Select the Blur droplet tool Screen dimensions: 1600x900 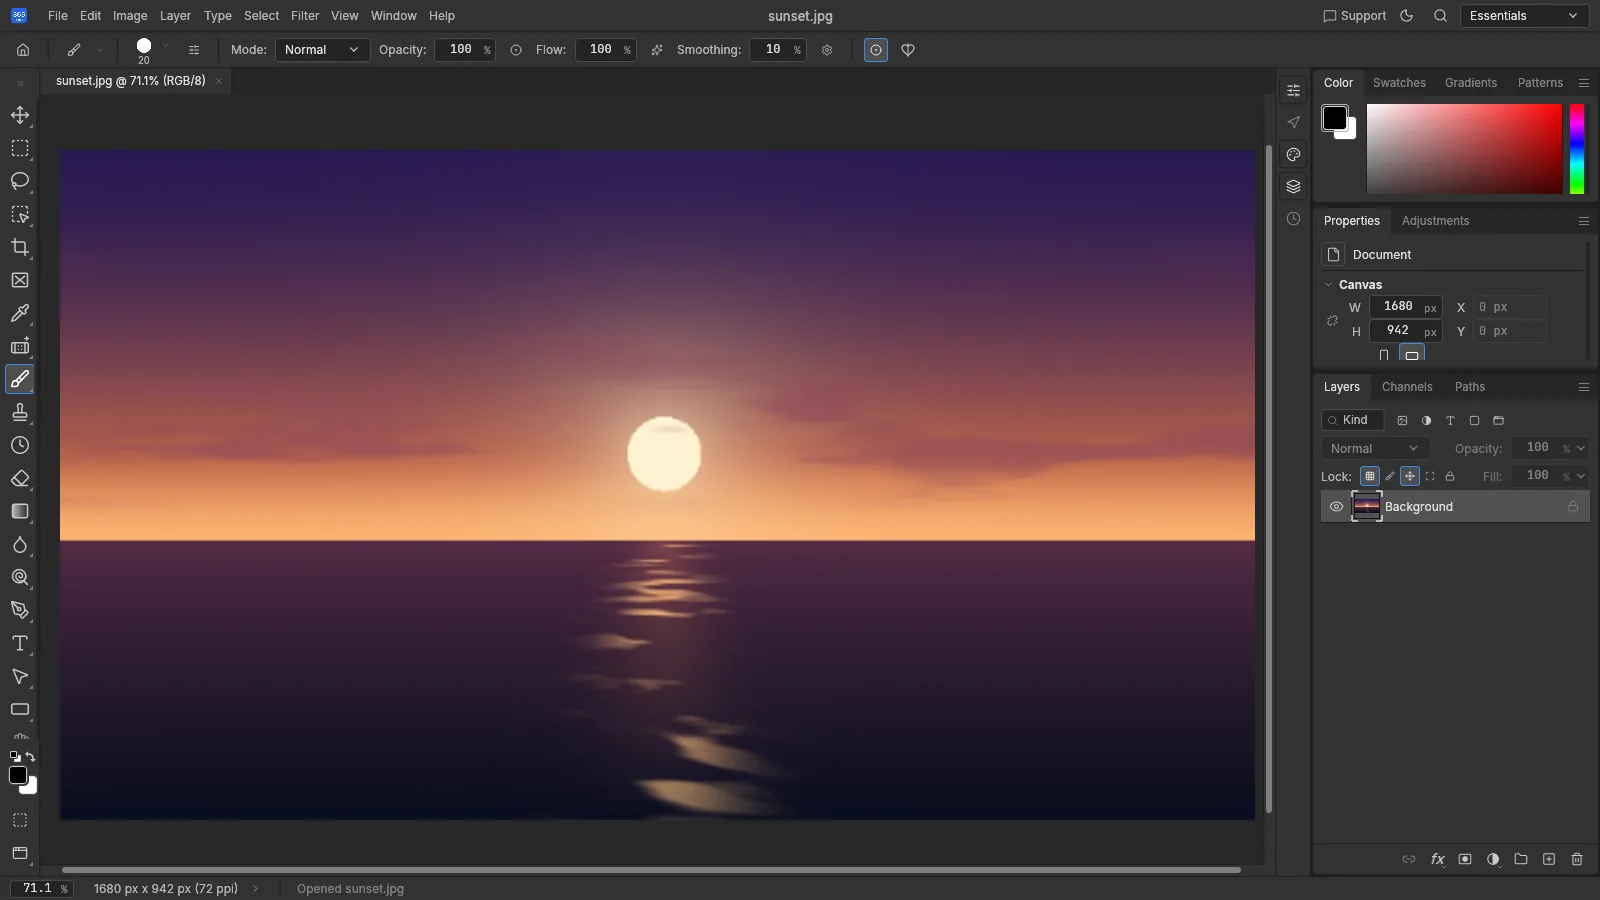click(20, 544)
